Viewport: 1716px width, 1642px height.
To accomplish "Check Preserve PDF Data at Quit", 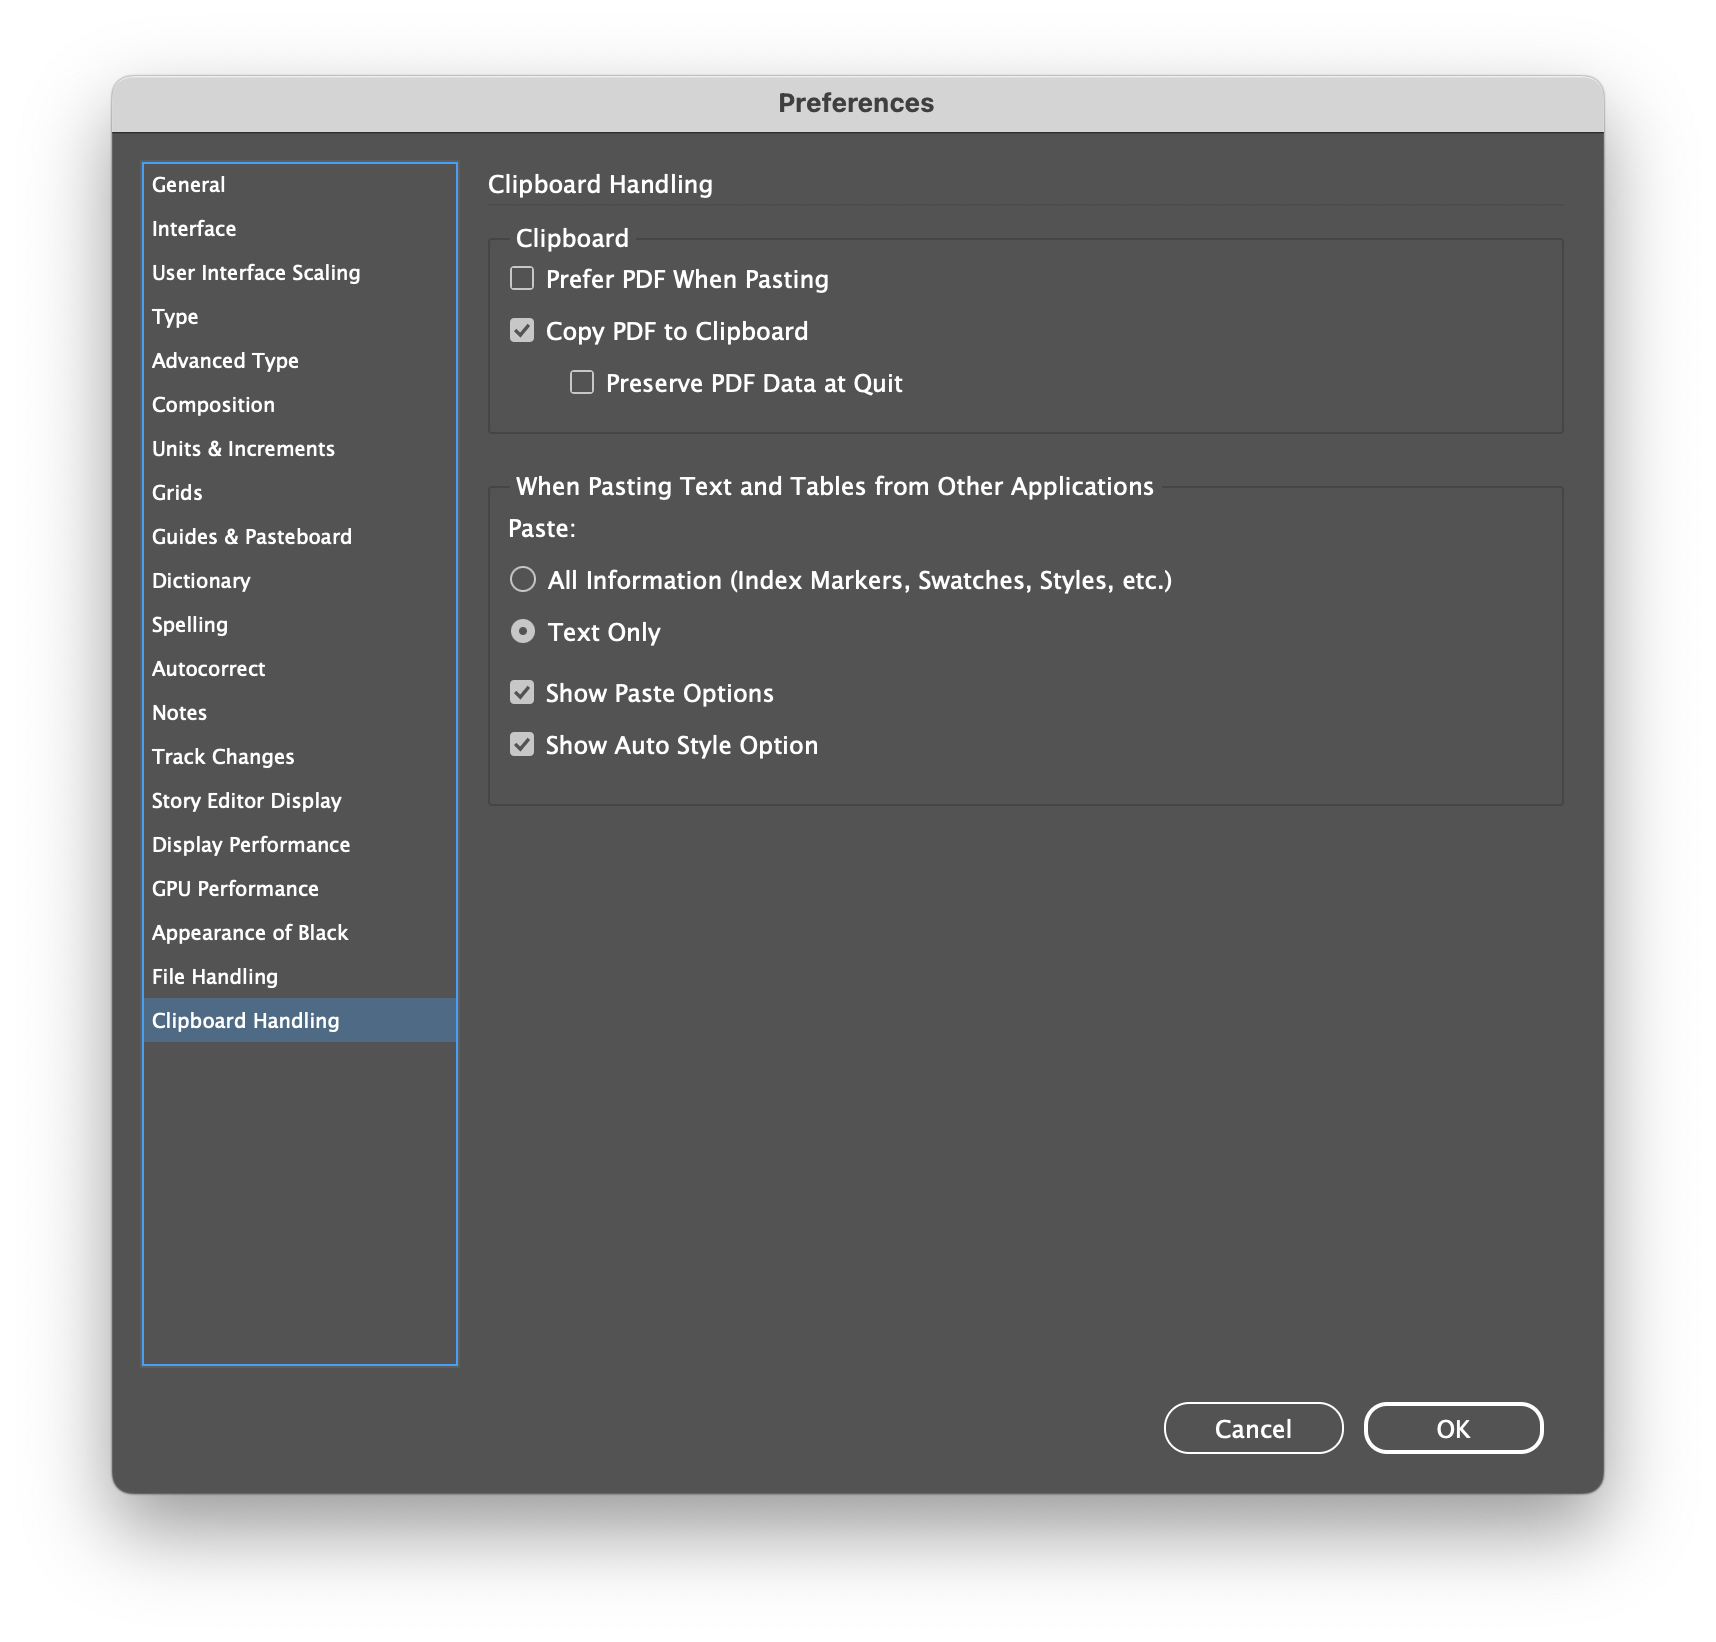I will point(580,382).
